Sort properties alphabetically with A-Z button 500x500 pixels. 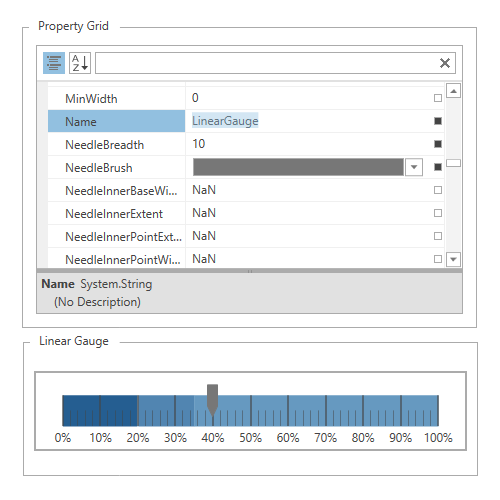tap(80, 63)
